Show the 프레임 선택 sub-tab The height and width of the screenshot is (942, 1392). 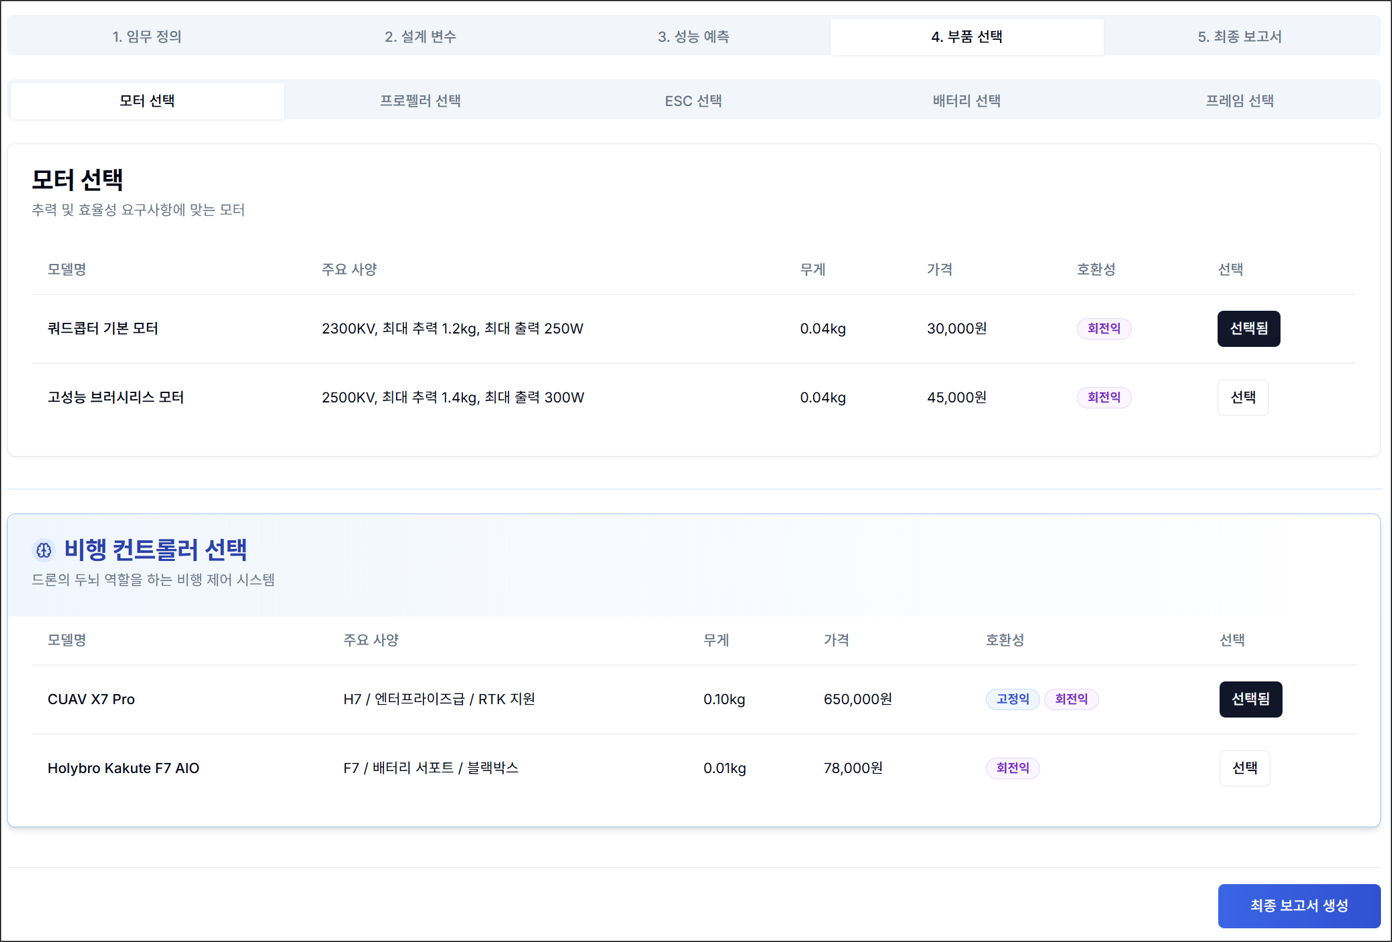pyautogui.click(x=1239, y=101)
